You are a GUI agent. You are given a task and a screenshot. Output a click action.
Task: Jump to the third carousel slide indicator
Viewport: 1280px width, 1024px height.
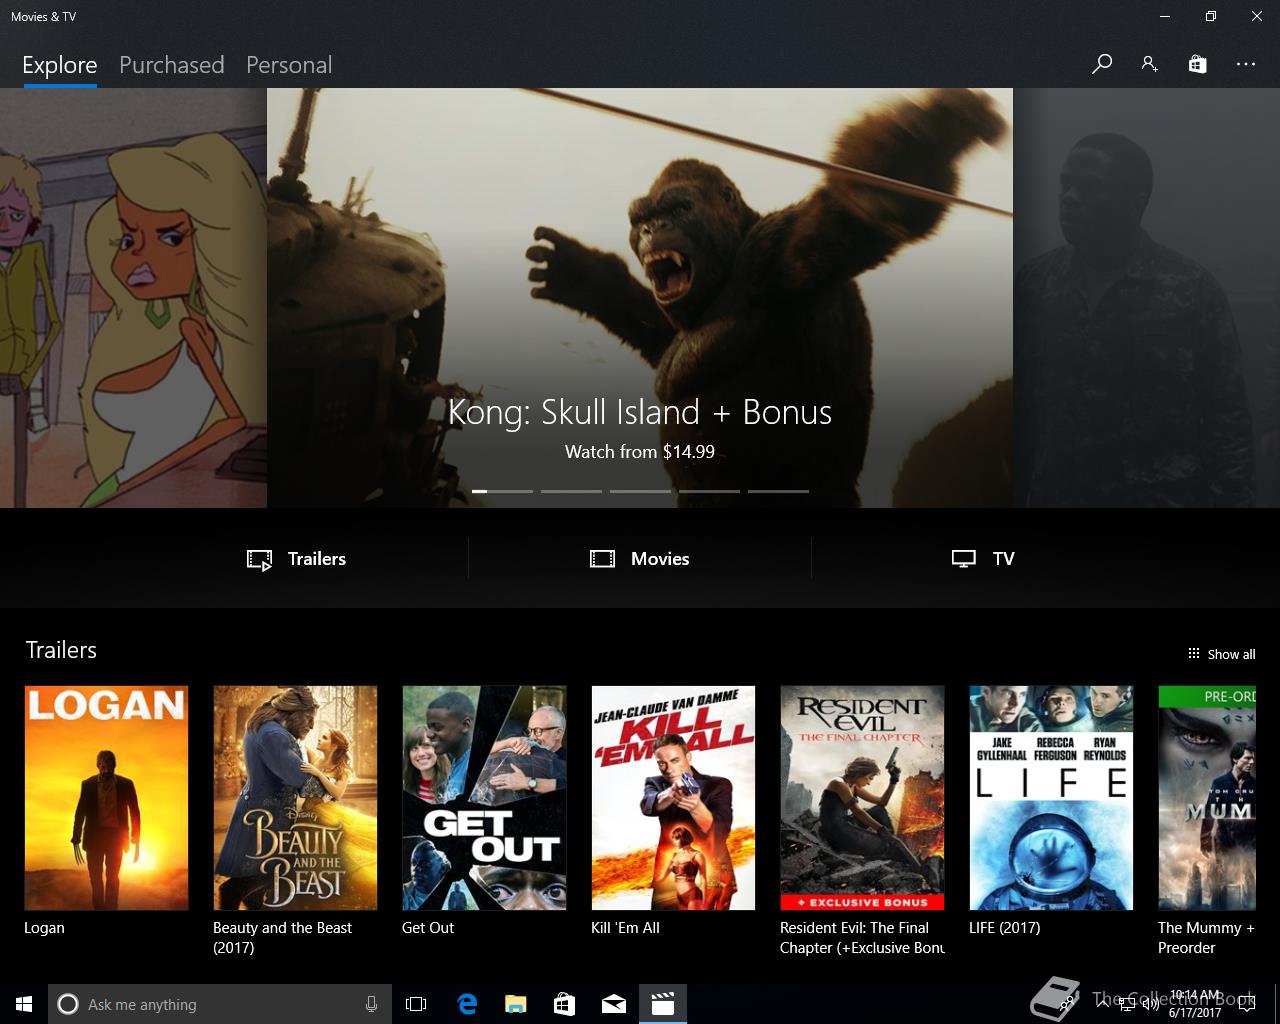point(640,491)
